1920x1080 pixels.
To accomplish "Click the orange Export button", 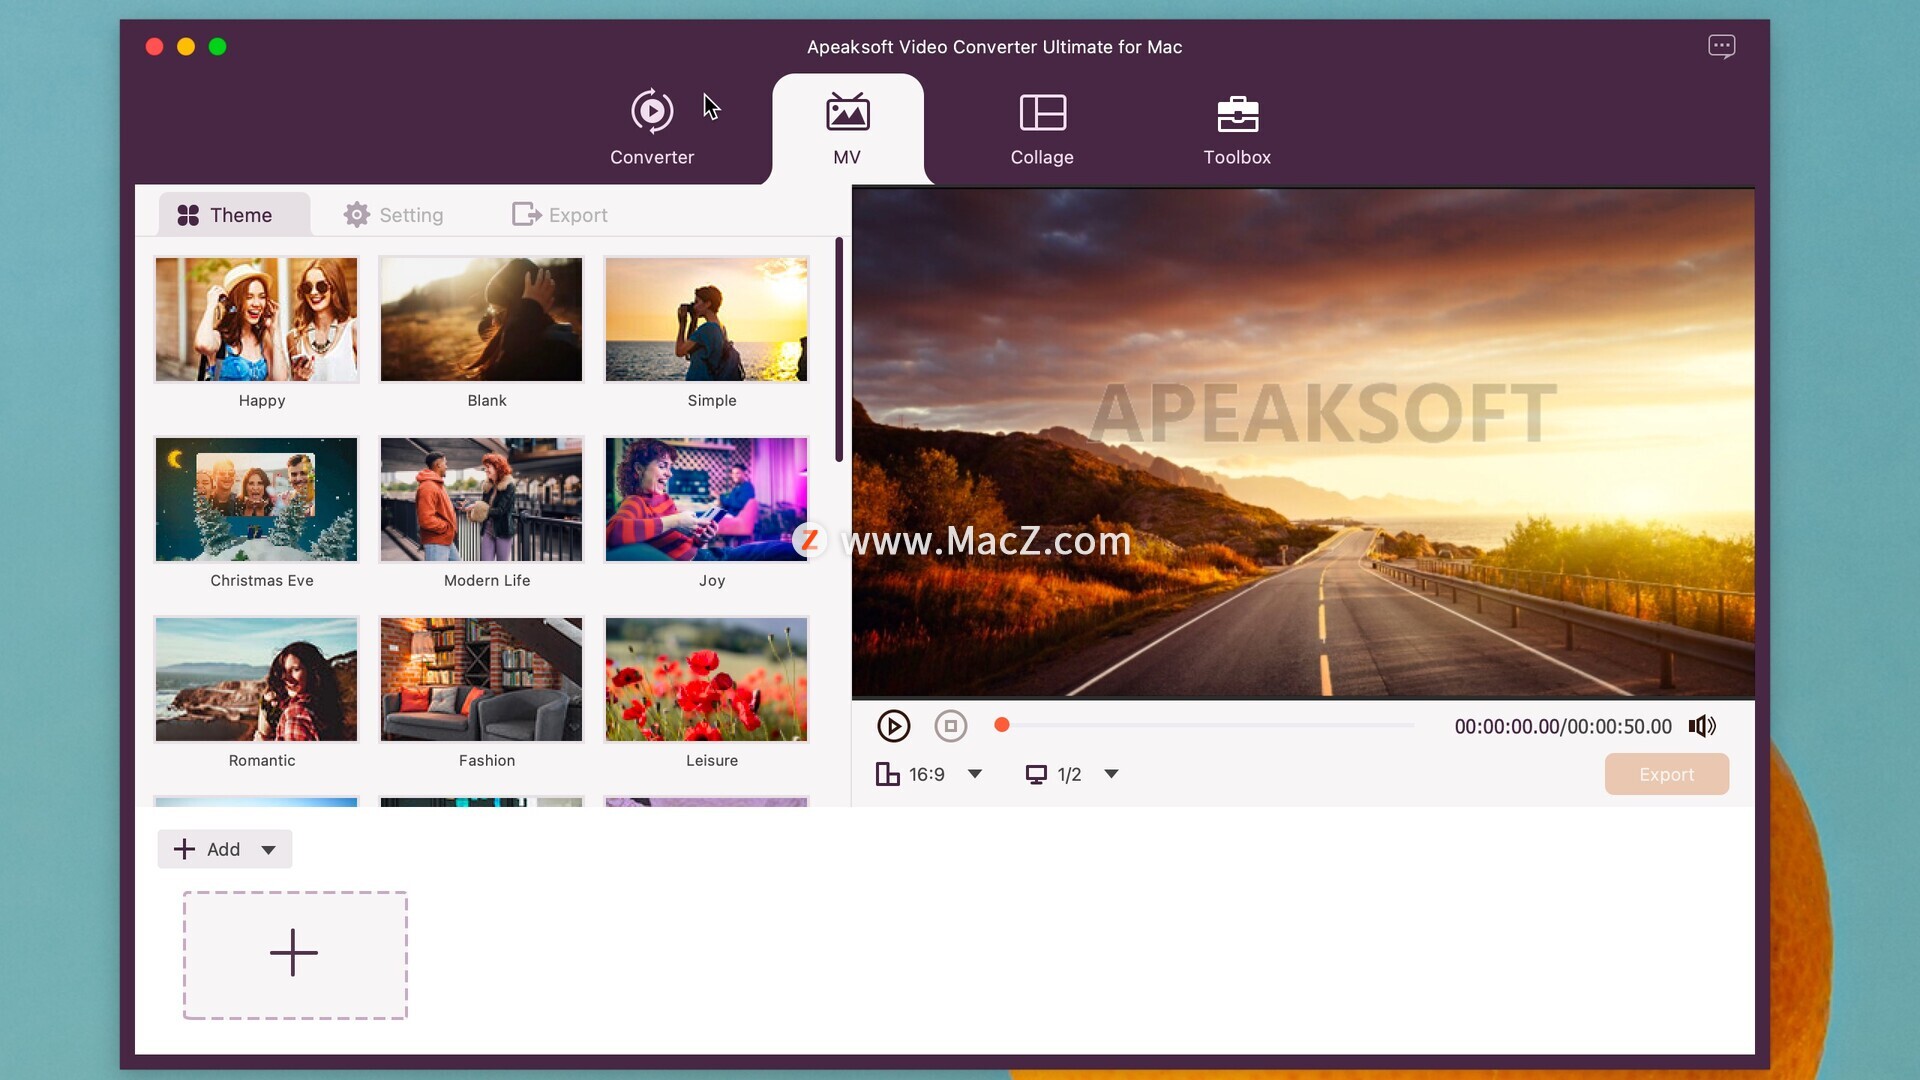I will click(1667, 774).
